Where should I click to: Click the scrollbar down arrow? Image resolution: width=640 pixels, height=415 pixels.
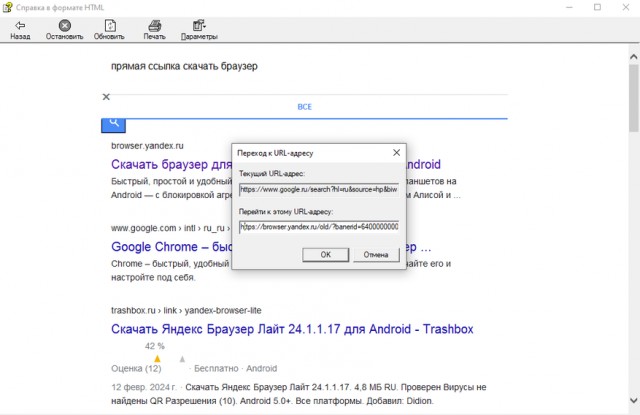[x=633, y=400]
